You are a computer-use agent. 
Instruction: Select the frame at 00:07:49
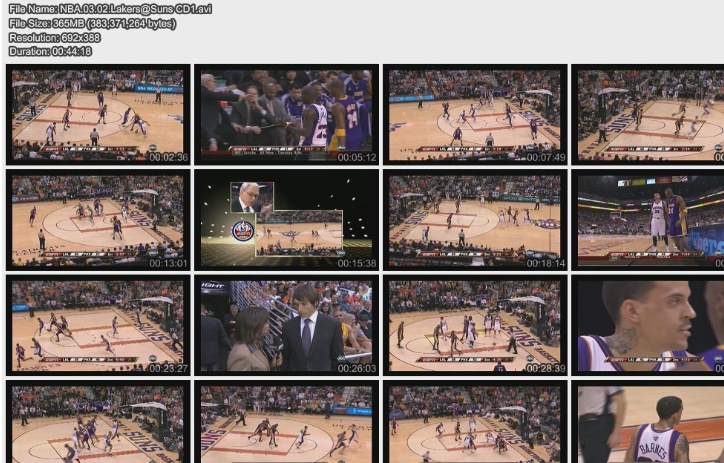[475, 115]
